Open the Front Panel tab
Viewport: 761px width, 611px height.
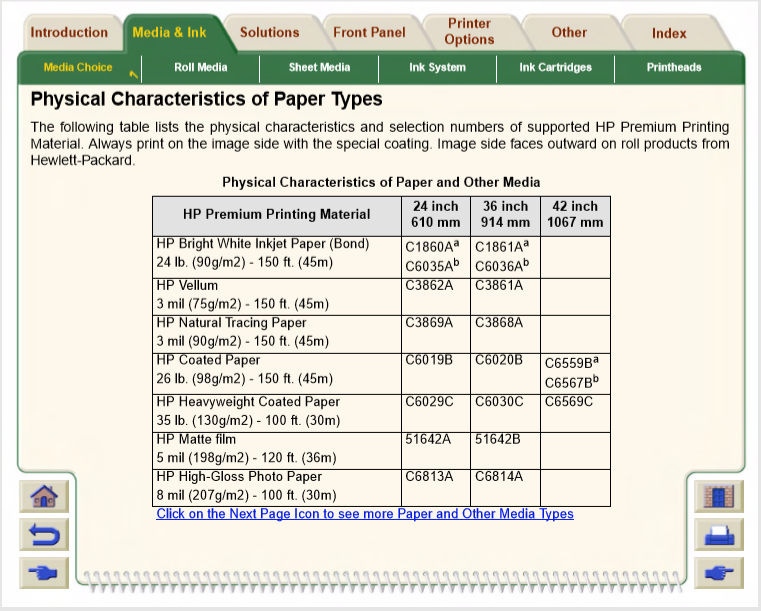369,32
